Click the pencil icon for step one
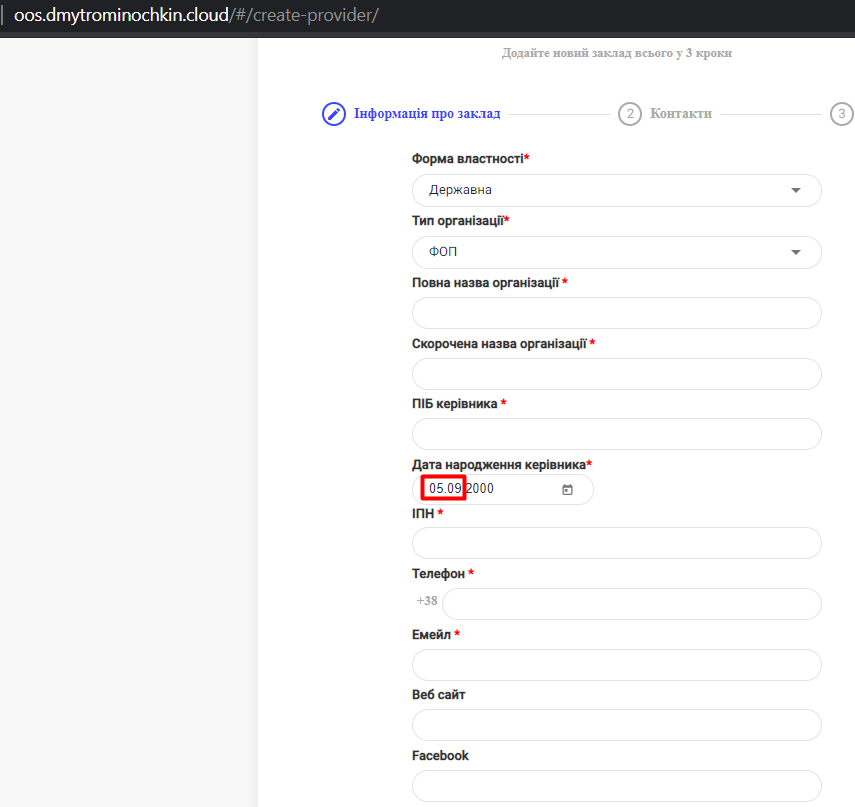The height and width of the screenshot is (807, 855). 334,114
